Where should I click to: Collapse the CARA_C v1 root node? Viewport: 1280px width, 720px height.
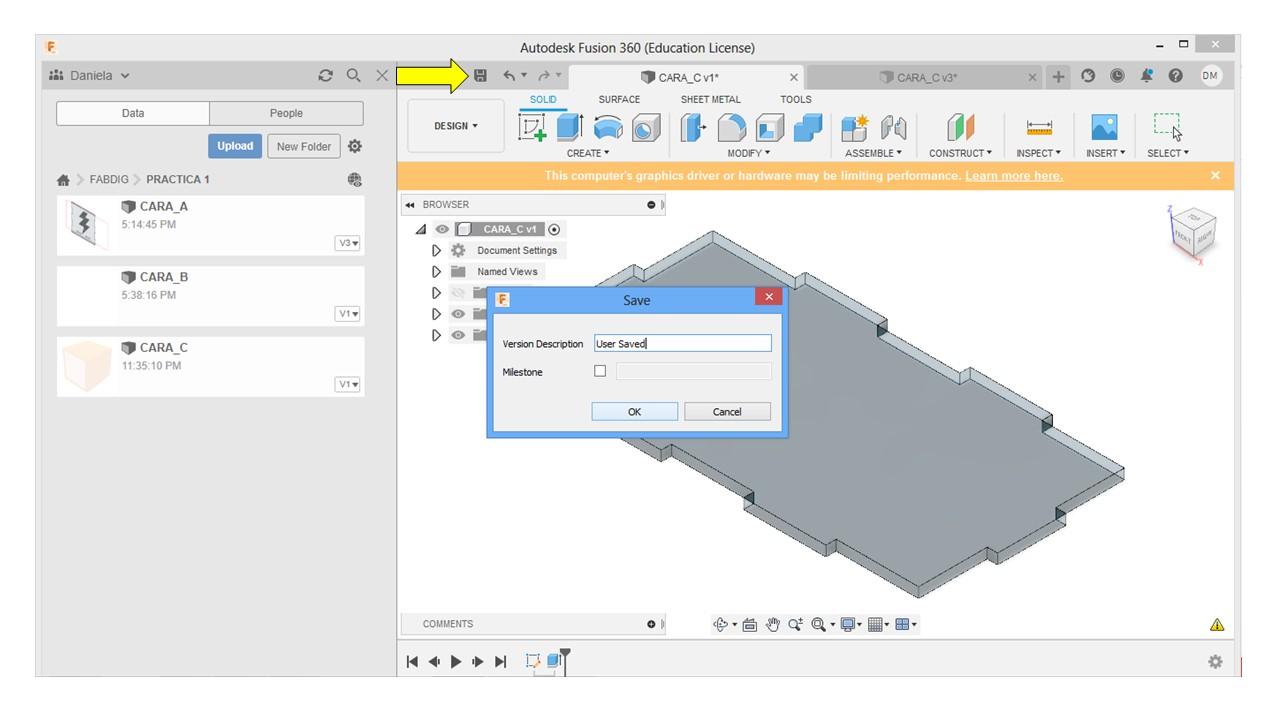point(421,229)
